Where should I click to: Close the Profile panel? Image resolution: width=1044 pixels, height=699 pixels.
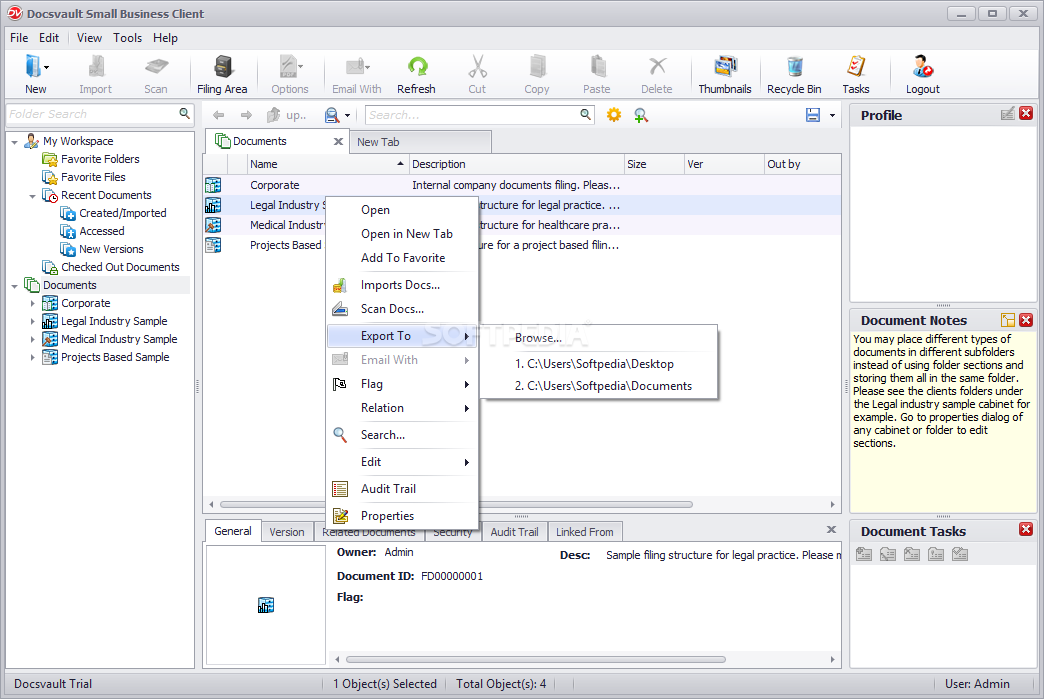pos(1026,114)
